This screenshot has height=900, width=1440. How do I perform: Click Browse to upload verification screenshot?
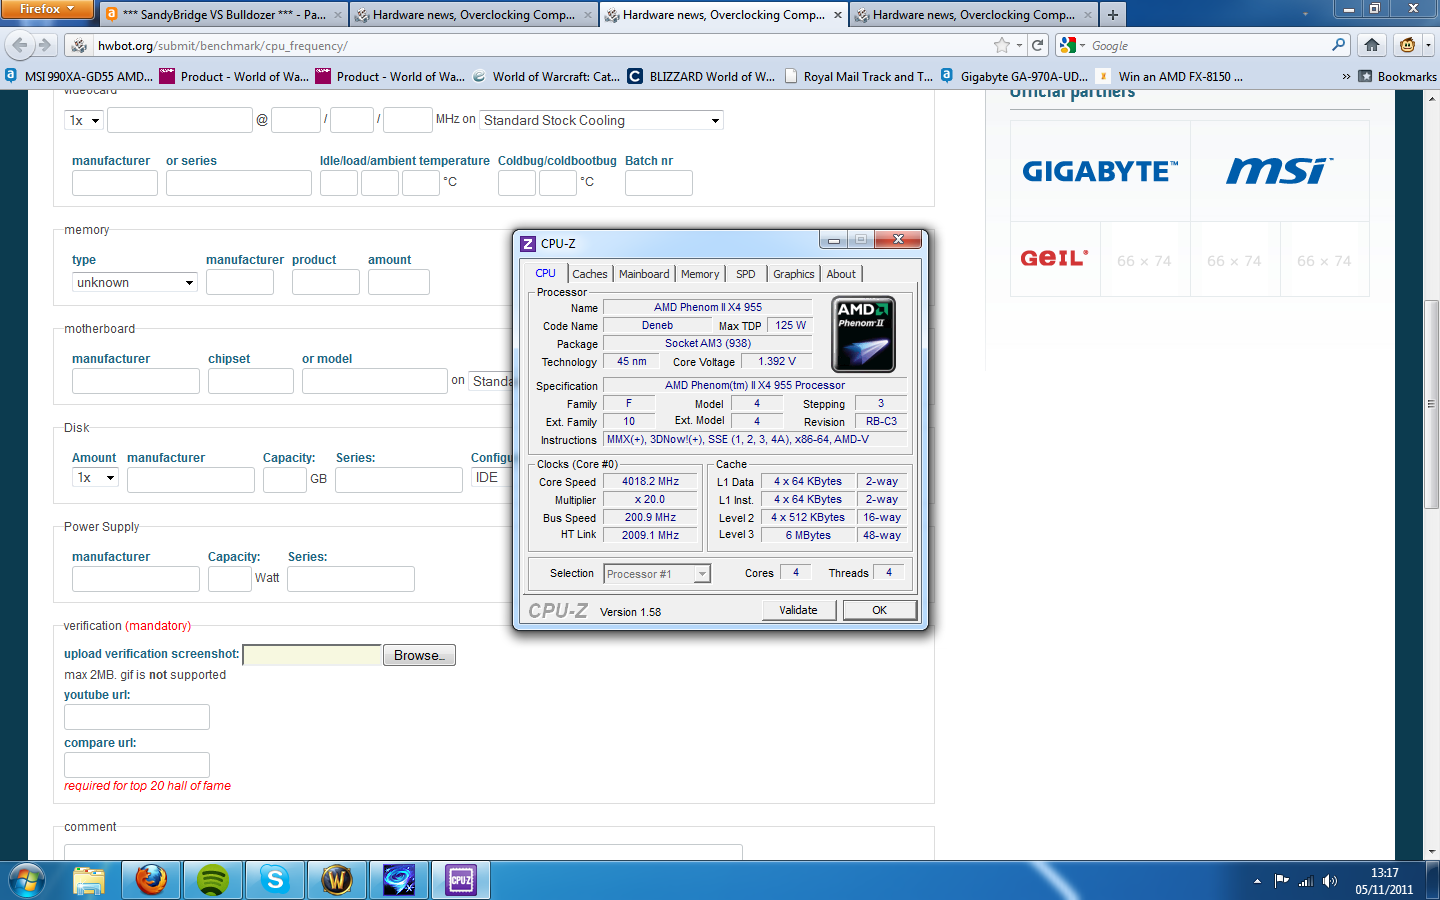(419, 655)
